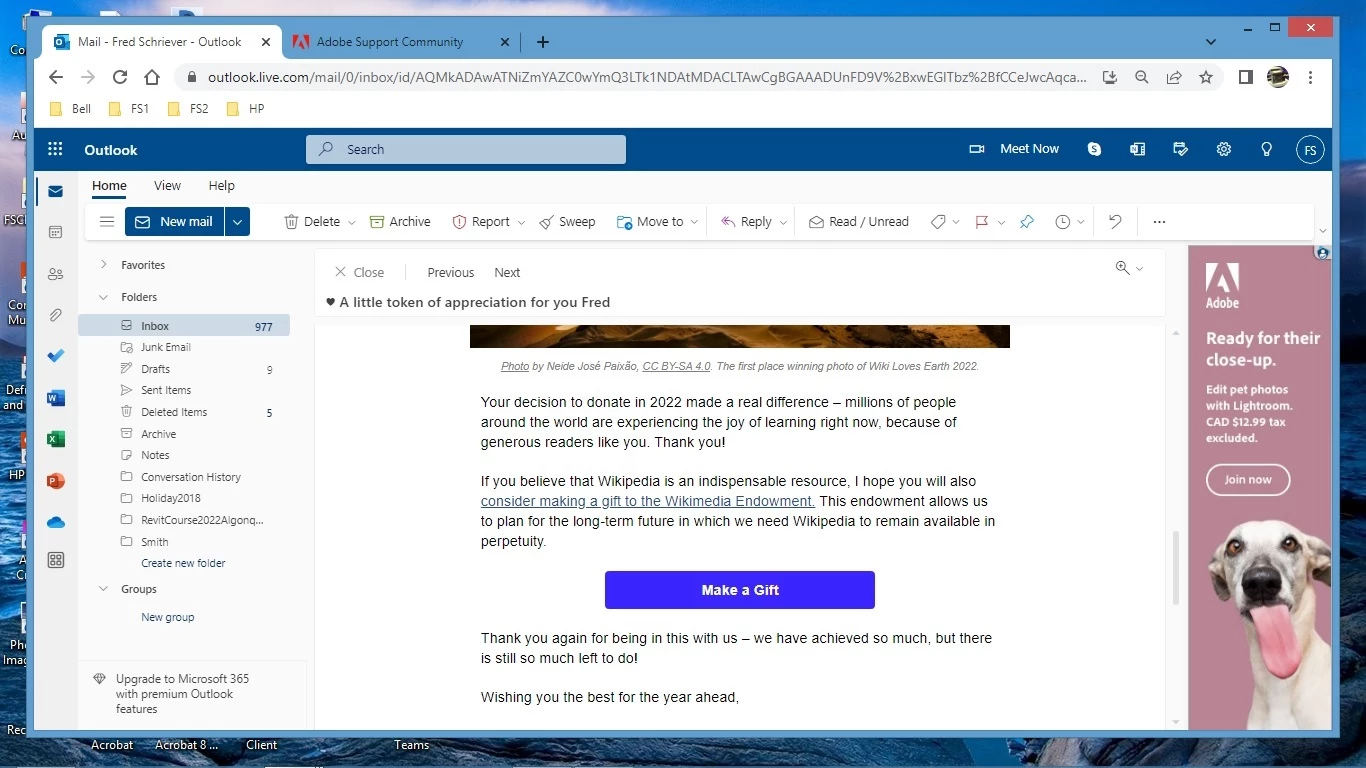Launch PowerPoint from the left rail
Viewport: 1366px width, 768px height.
[56, 481]
